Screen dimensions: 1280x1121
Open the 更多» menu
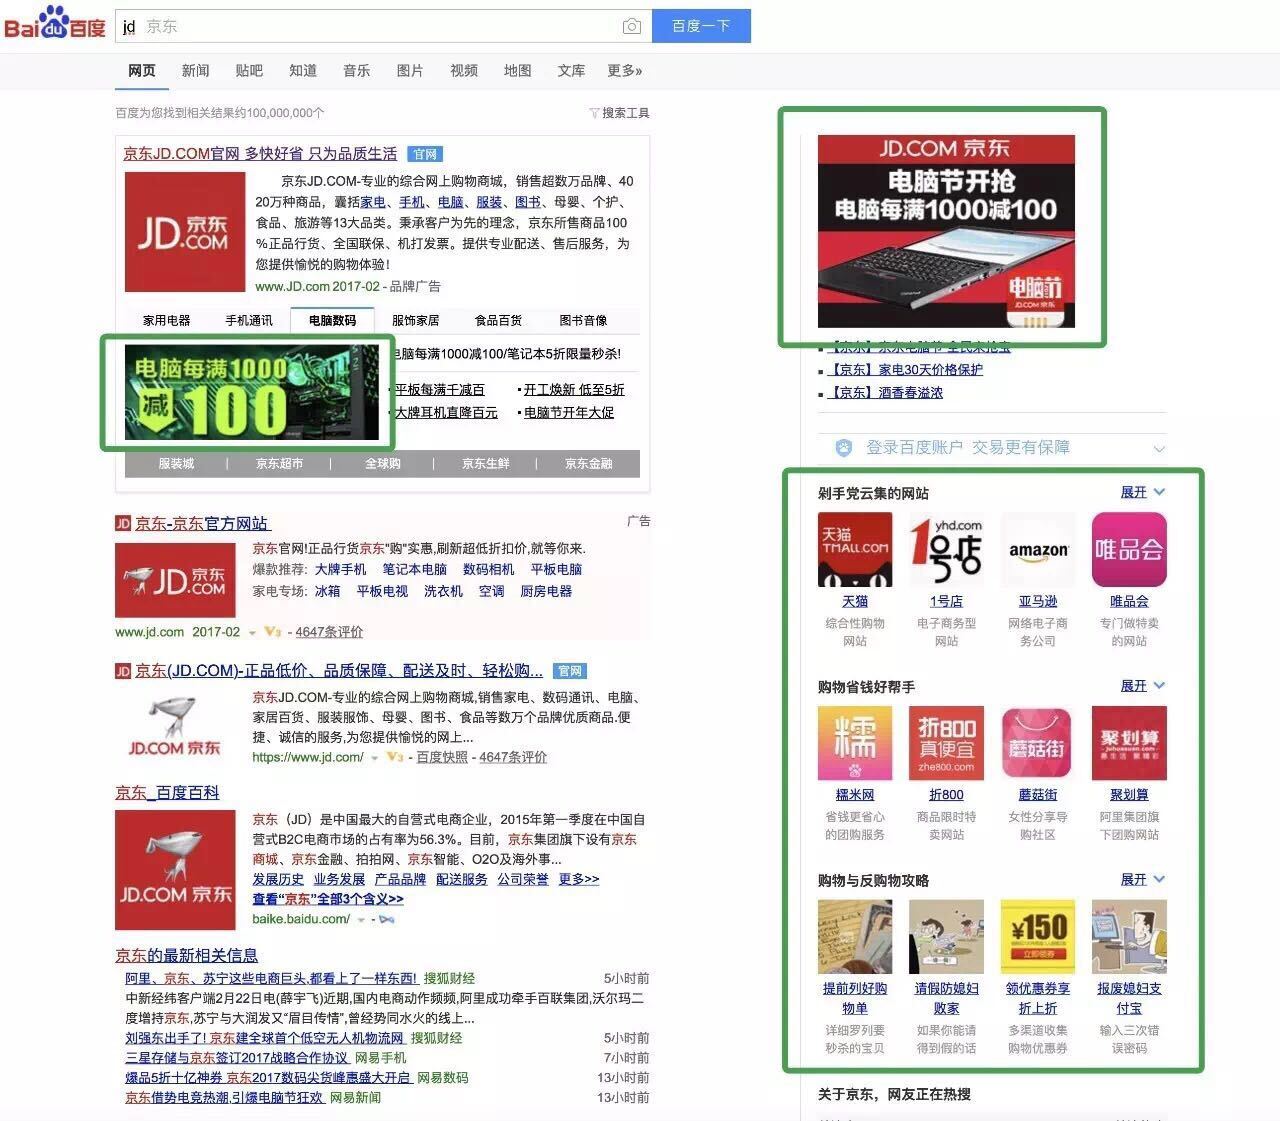(625, 71)
